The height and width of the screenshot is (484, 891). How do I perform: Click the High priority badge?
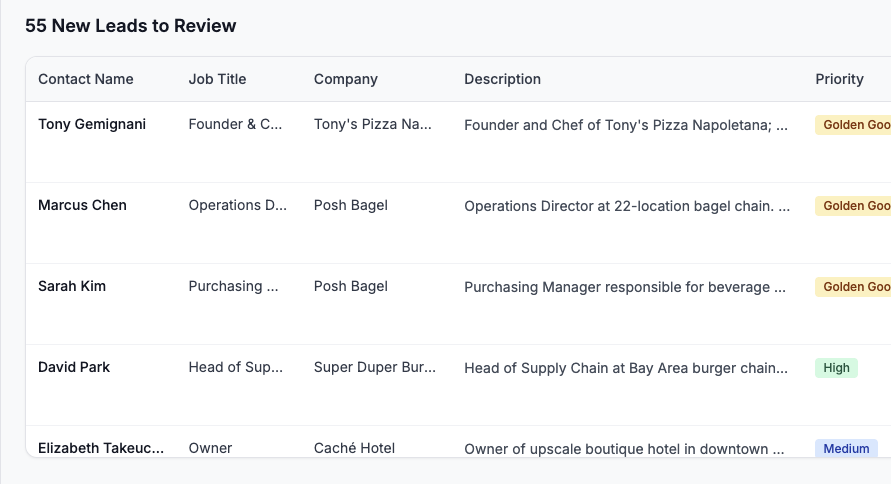pos(836,368)
